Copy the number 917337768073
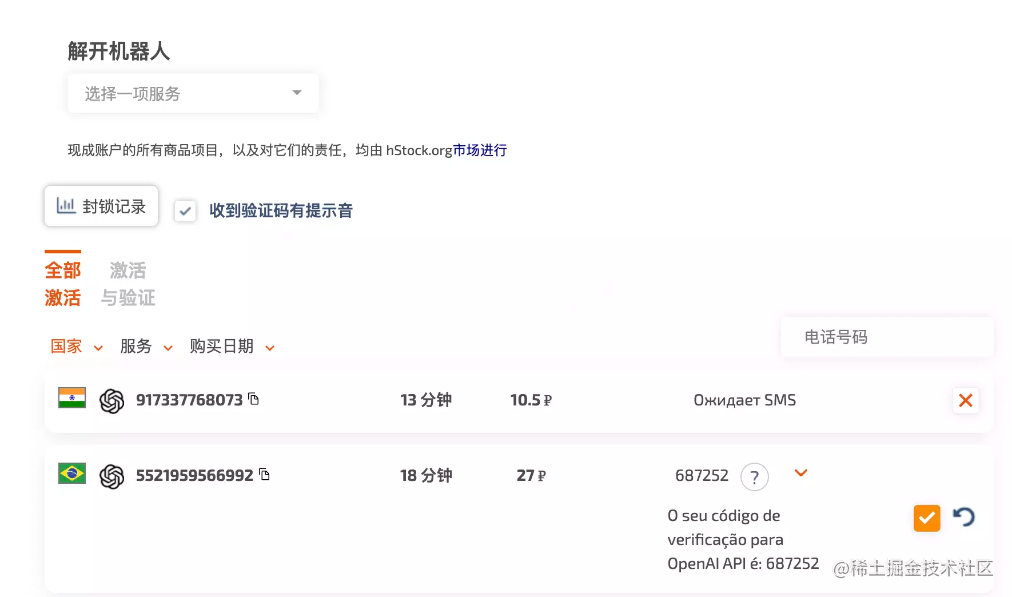The width and height of the screenshot is (1012, 597). pyautogui.click(x=254, y=399)
